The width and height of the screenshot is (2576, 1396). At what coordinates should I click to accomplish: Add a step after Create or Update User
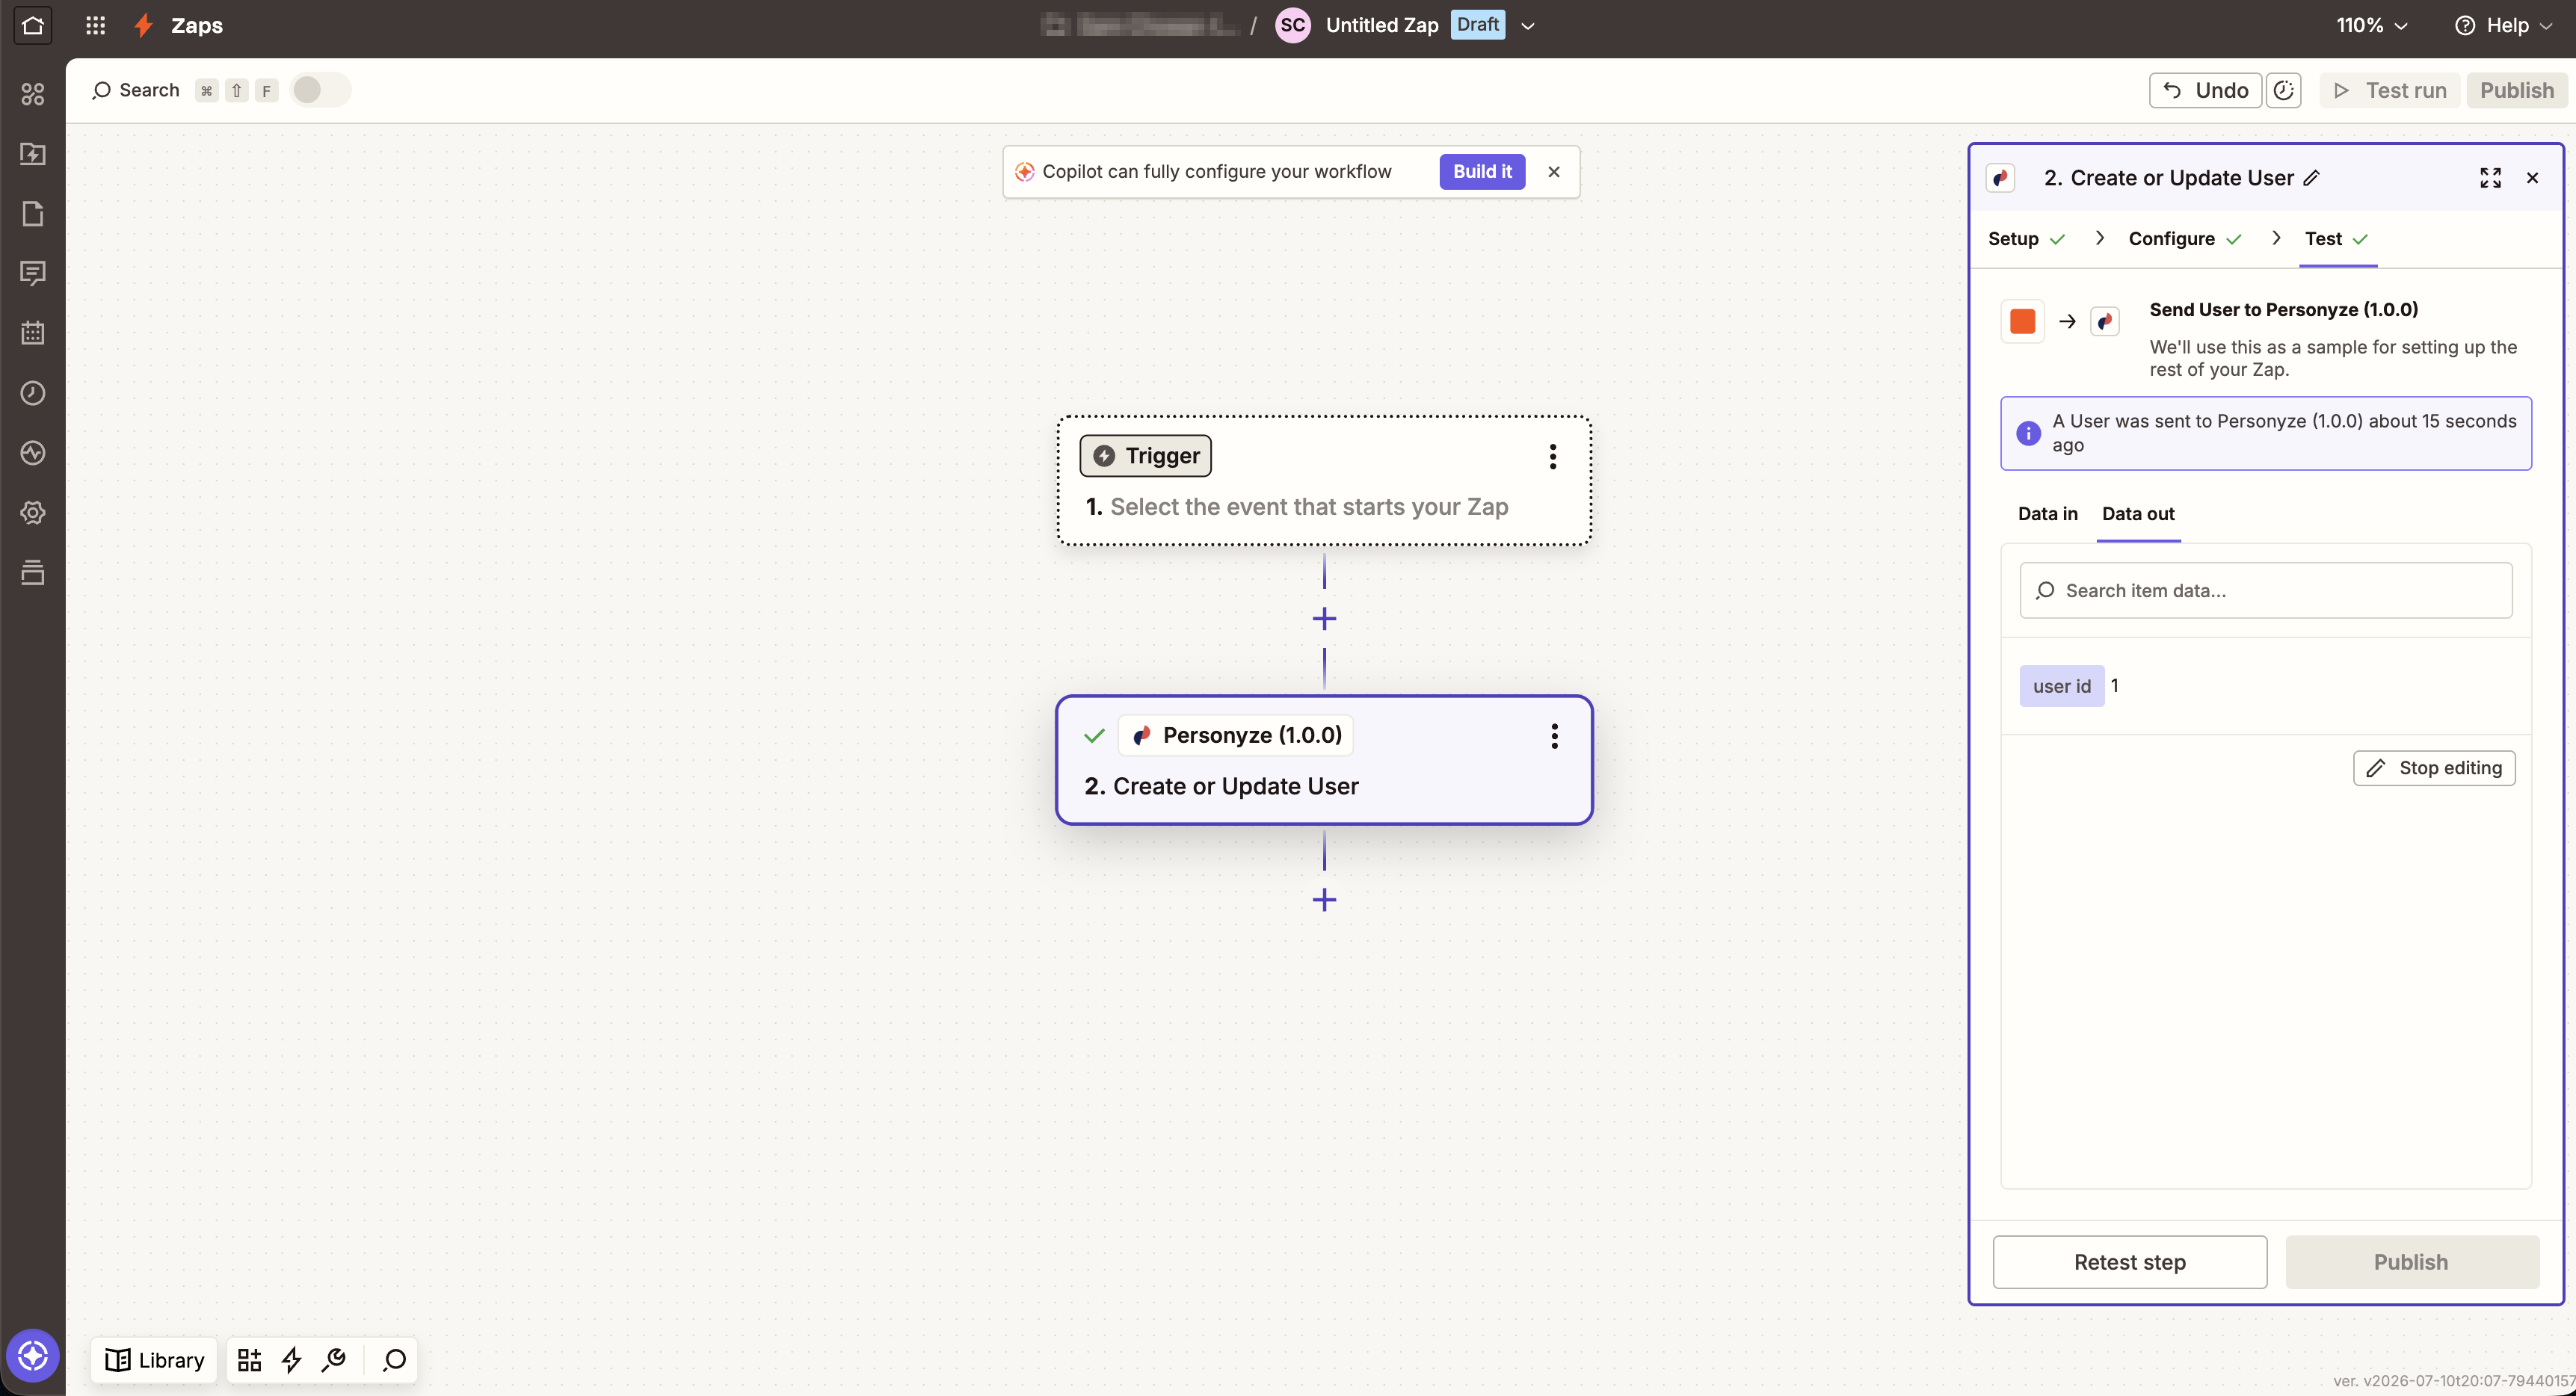(x=1324, y=900)
